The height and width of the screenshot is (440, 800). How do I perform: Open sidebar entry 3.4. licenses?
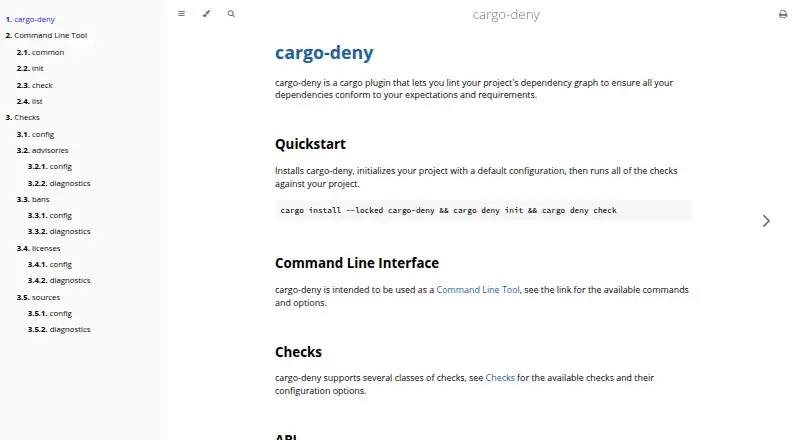[x=38, y=248]
